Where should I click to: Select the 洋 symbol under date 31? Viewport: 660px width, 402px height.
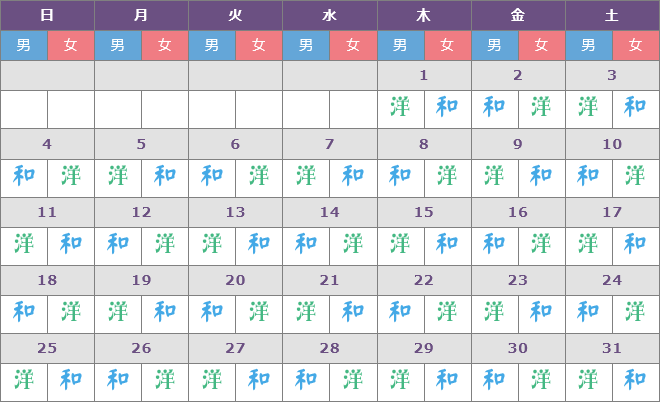pos(589,379)
